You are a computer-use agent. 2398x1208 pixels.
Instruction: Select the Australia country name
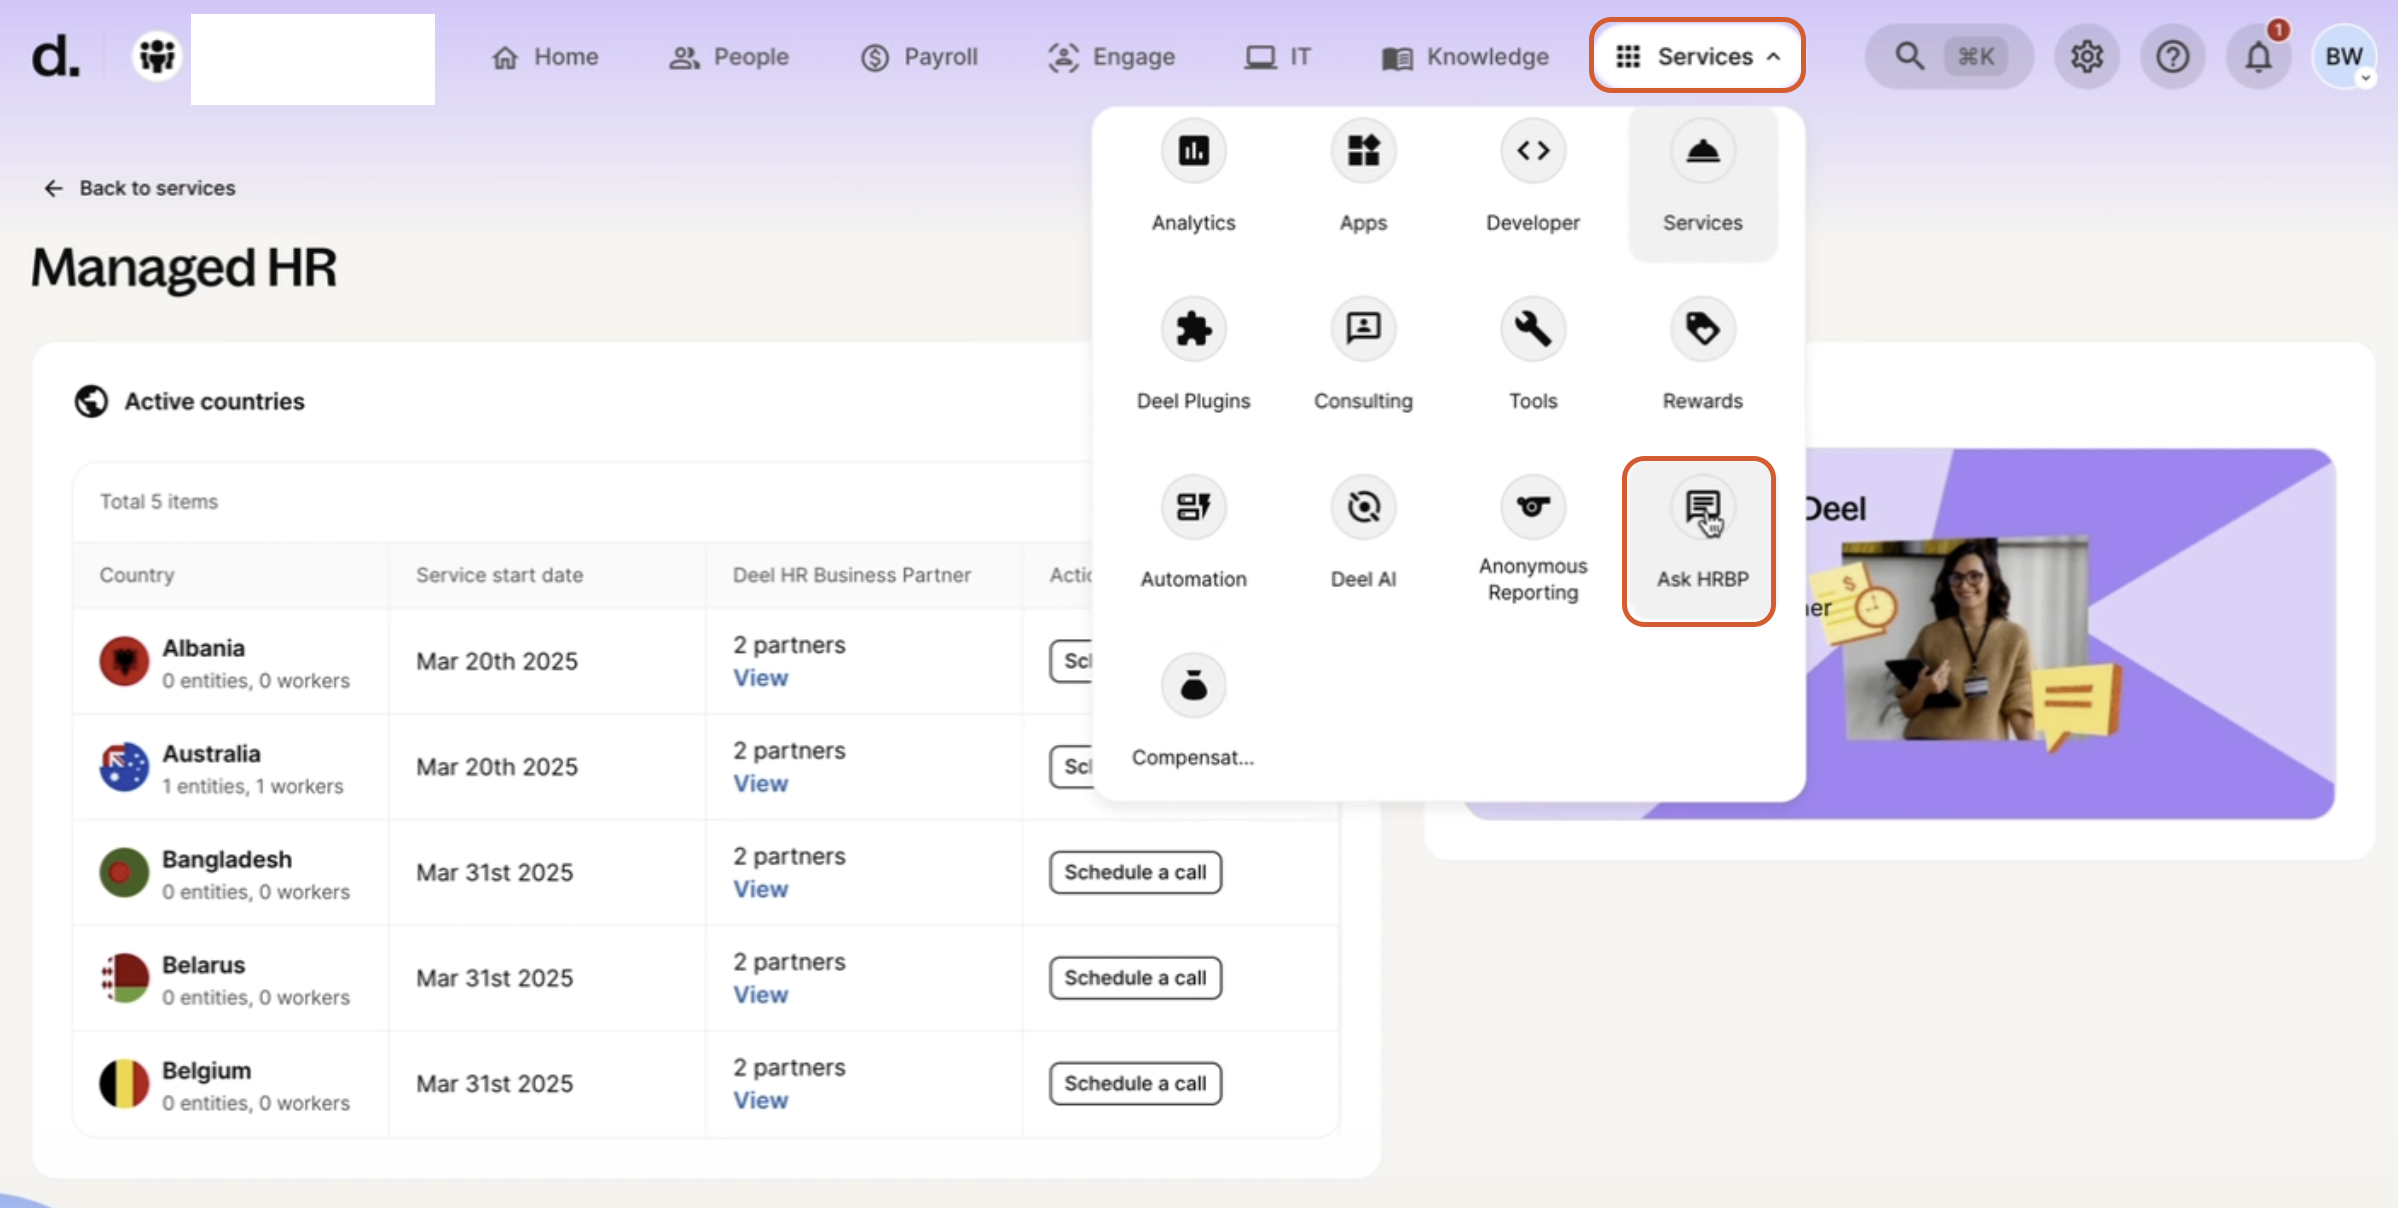211,754
